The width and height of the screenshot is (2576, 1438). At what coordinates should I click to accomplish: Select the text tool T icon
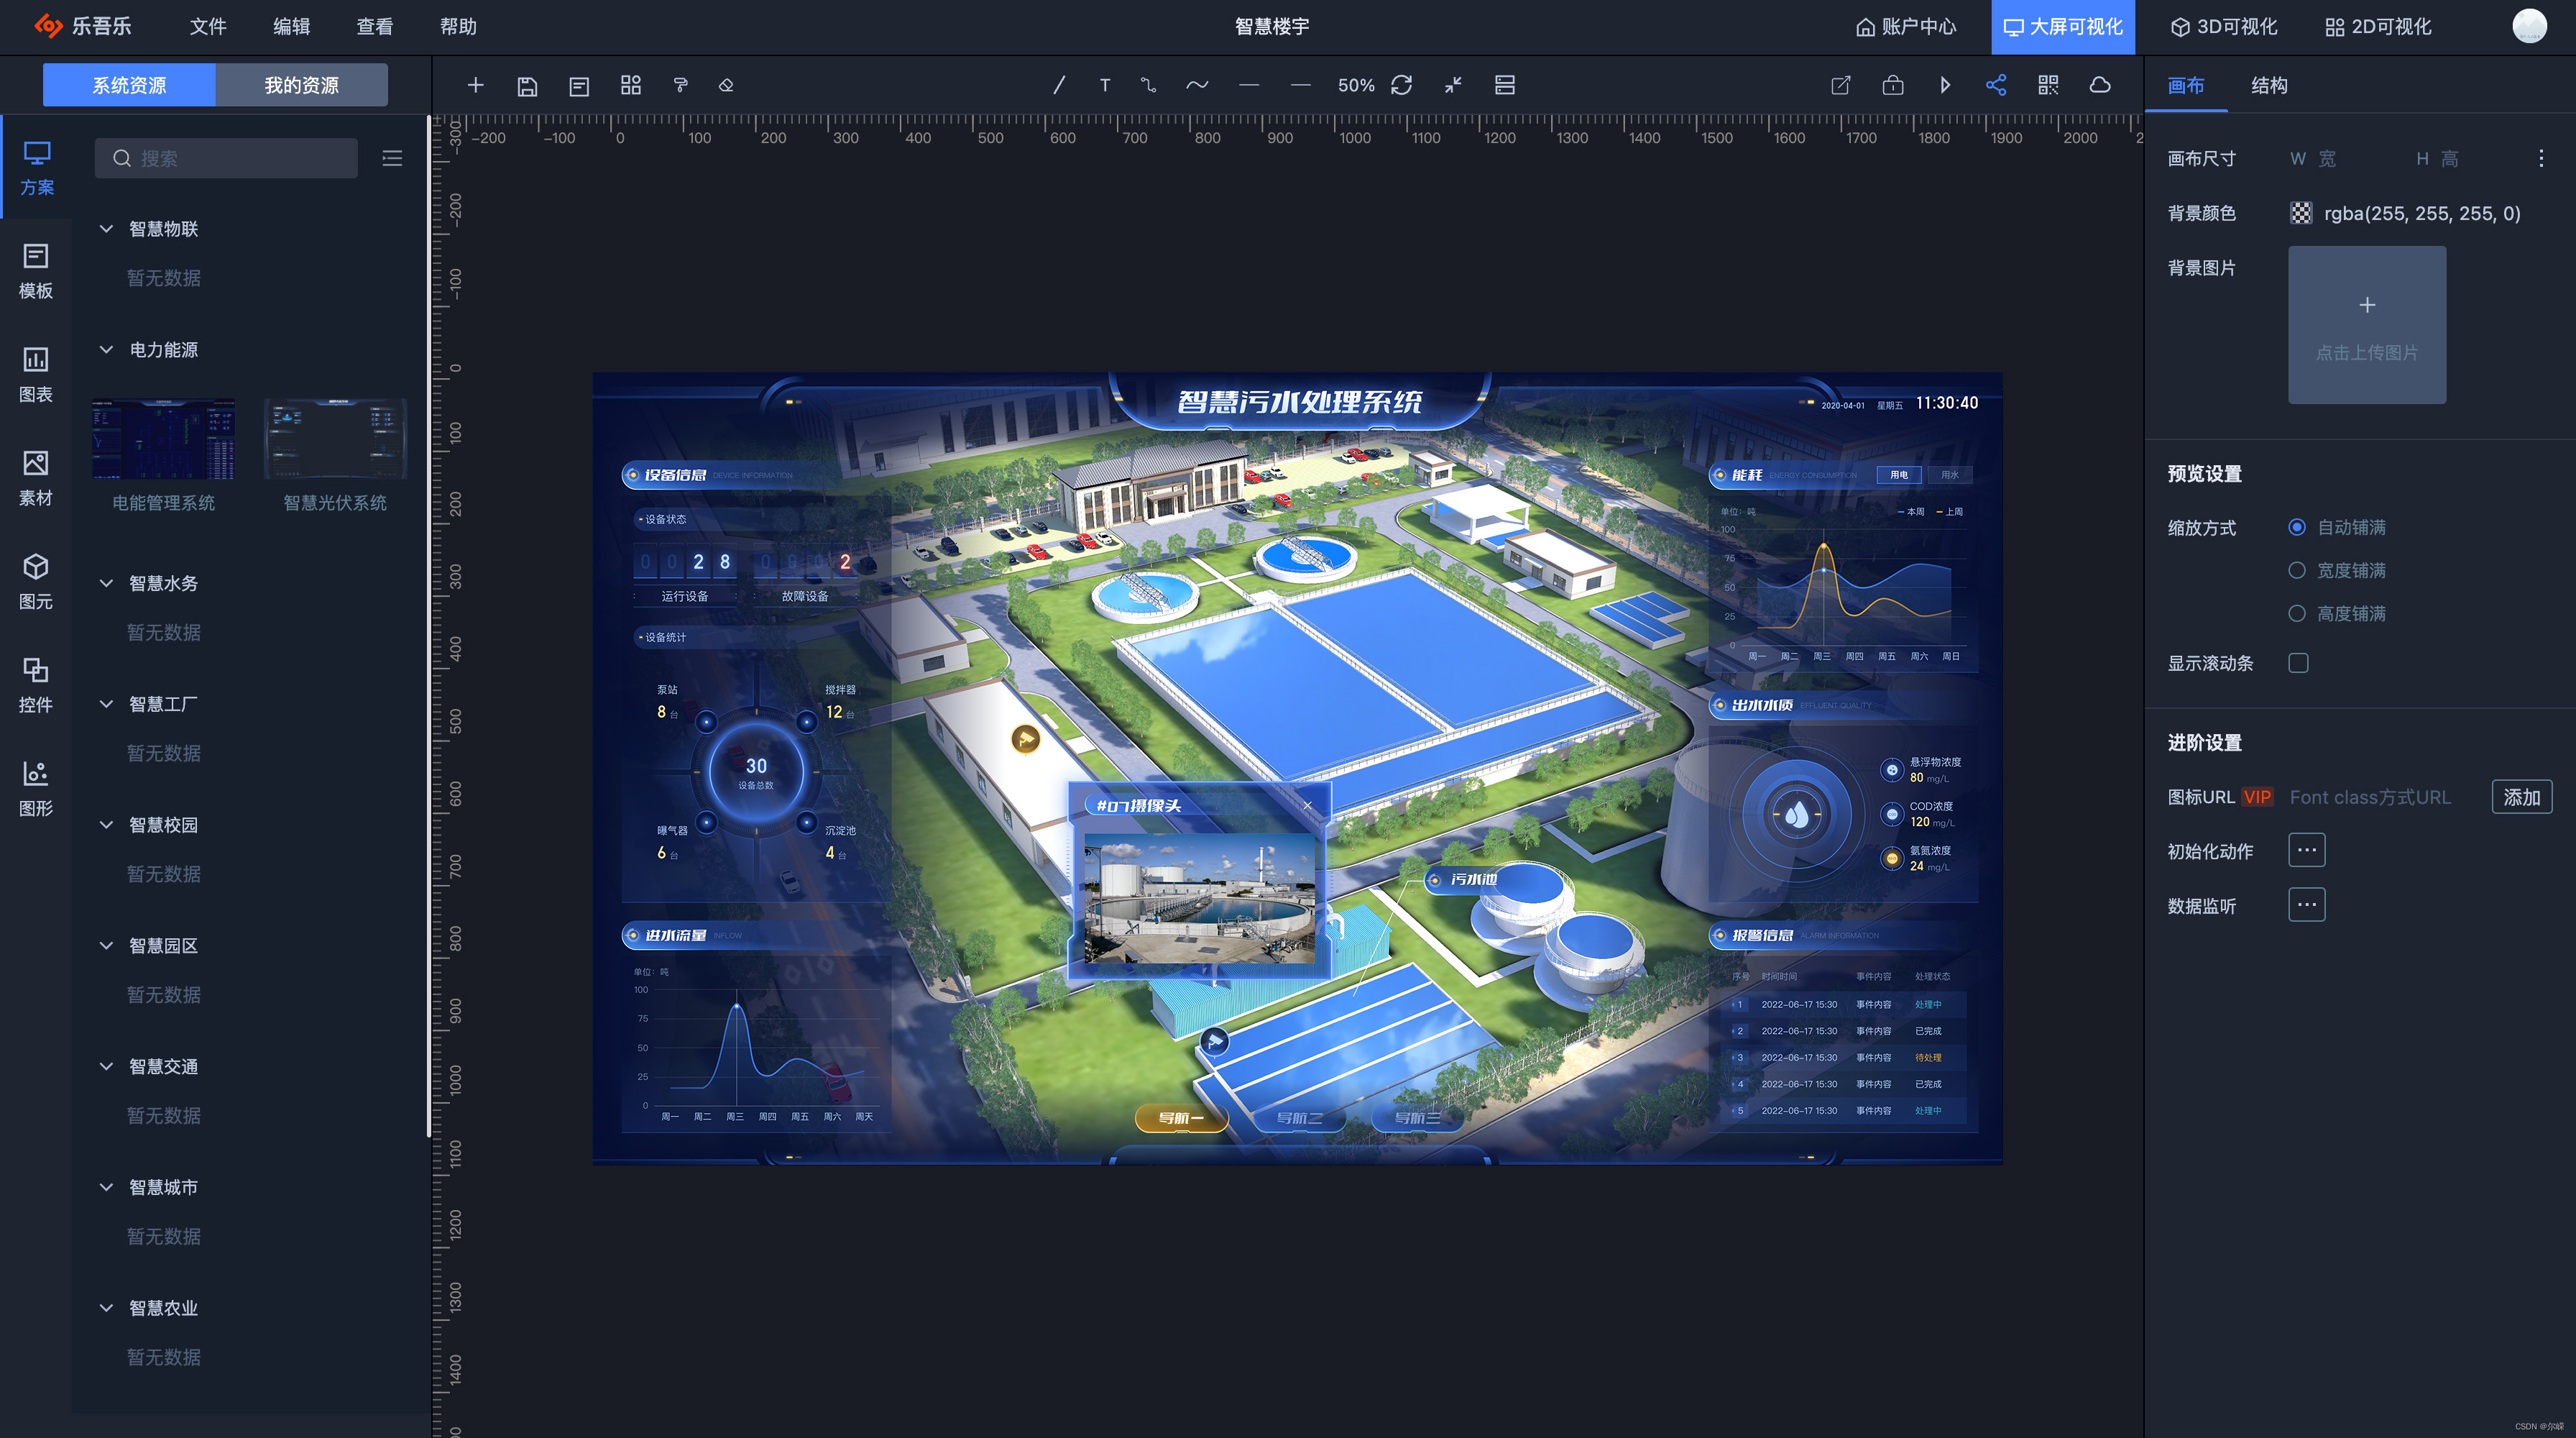click(1105, 86)
